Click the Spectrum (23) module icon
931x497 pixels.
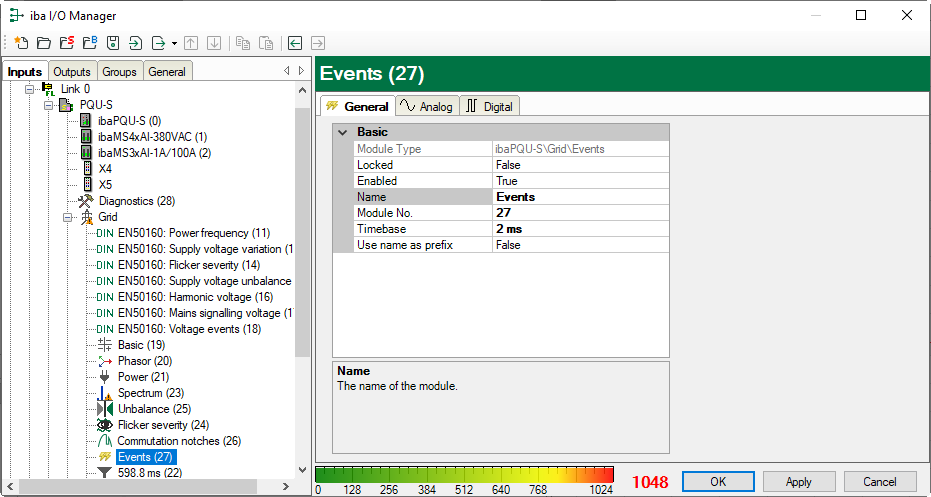click(x=105, y=393)
